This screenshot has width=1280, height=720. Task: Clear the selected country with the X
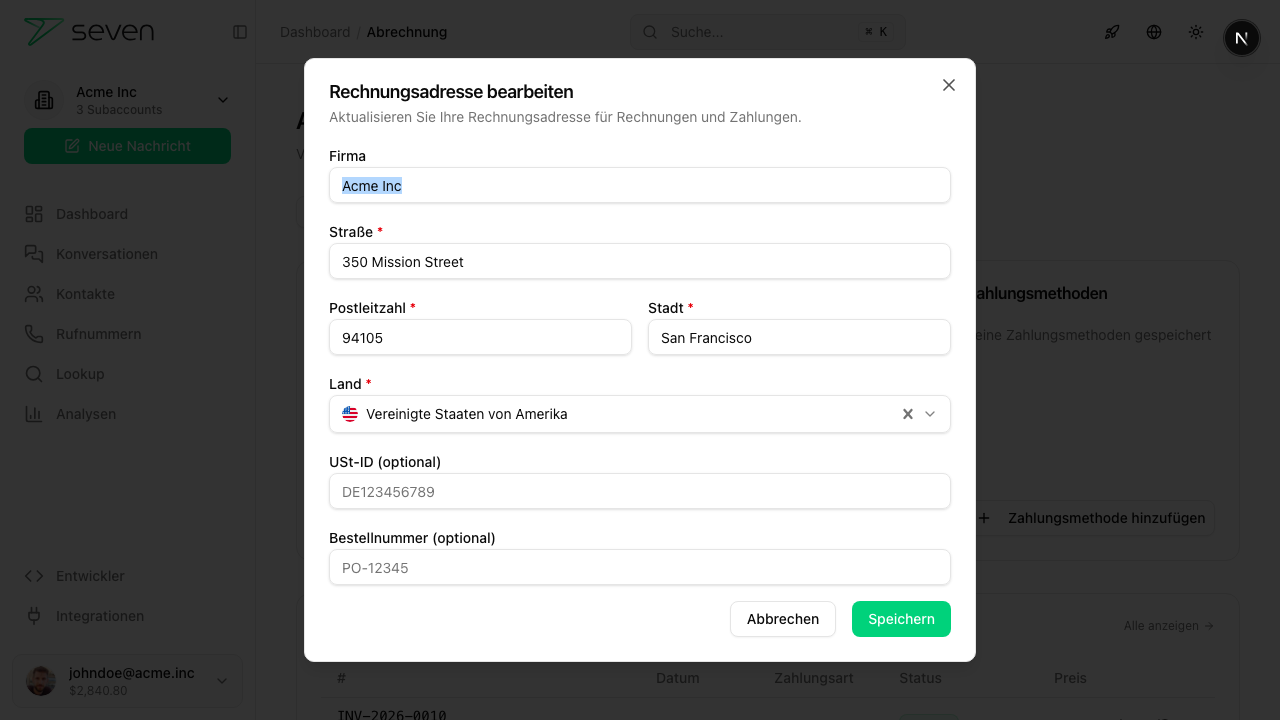coord(907,413)
